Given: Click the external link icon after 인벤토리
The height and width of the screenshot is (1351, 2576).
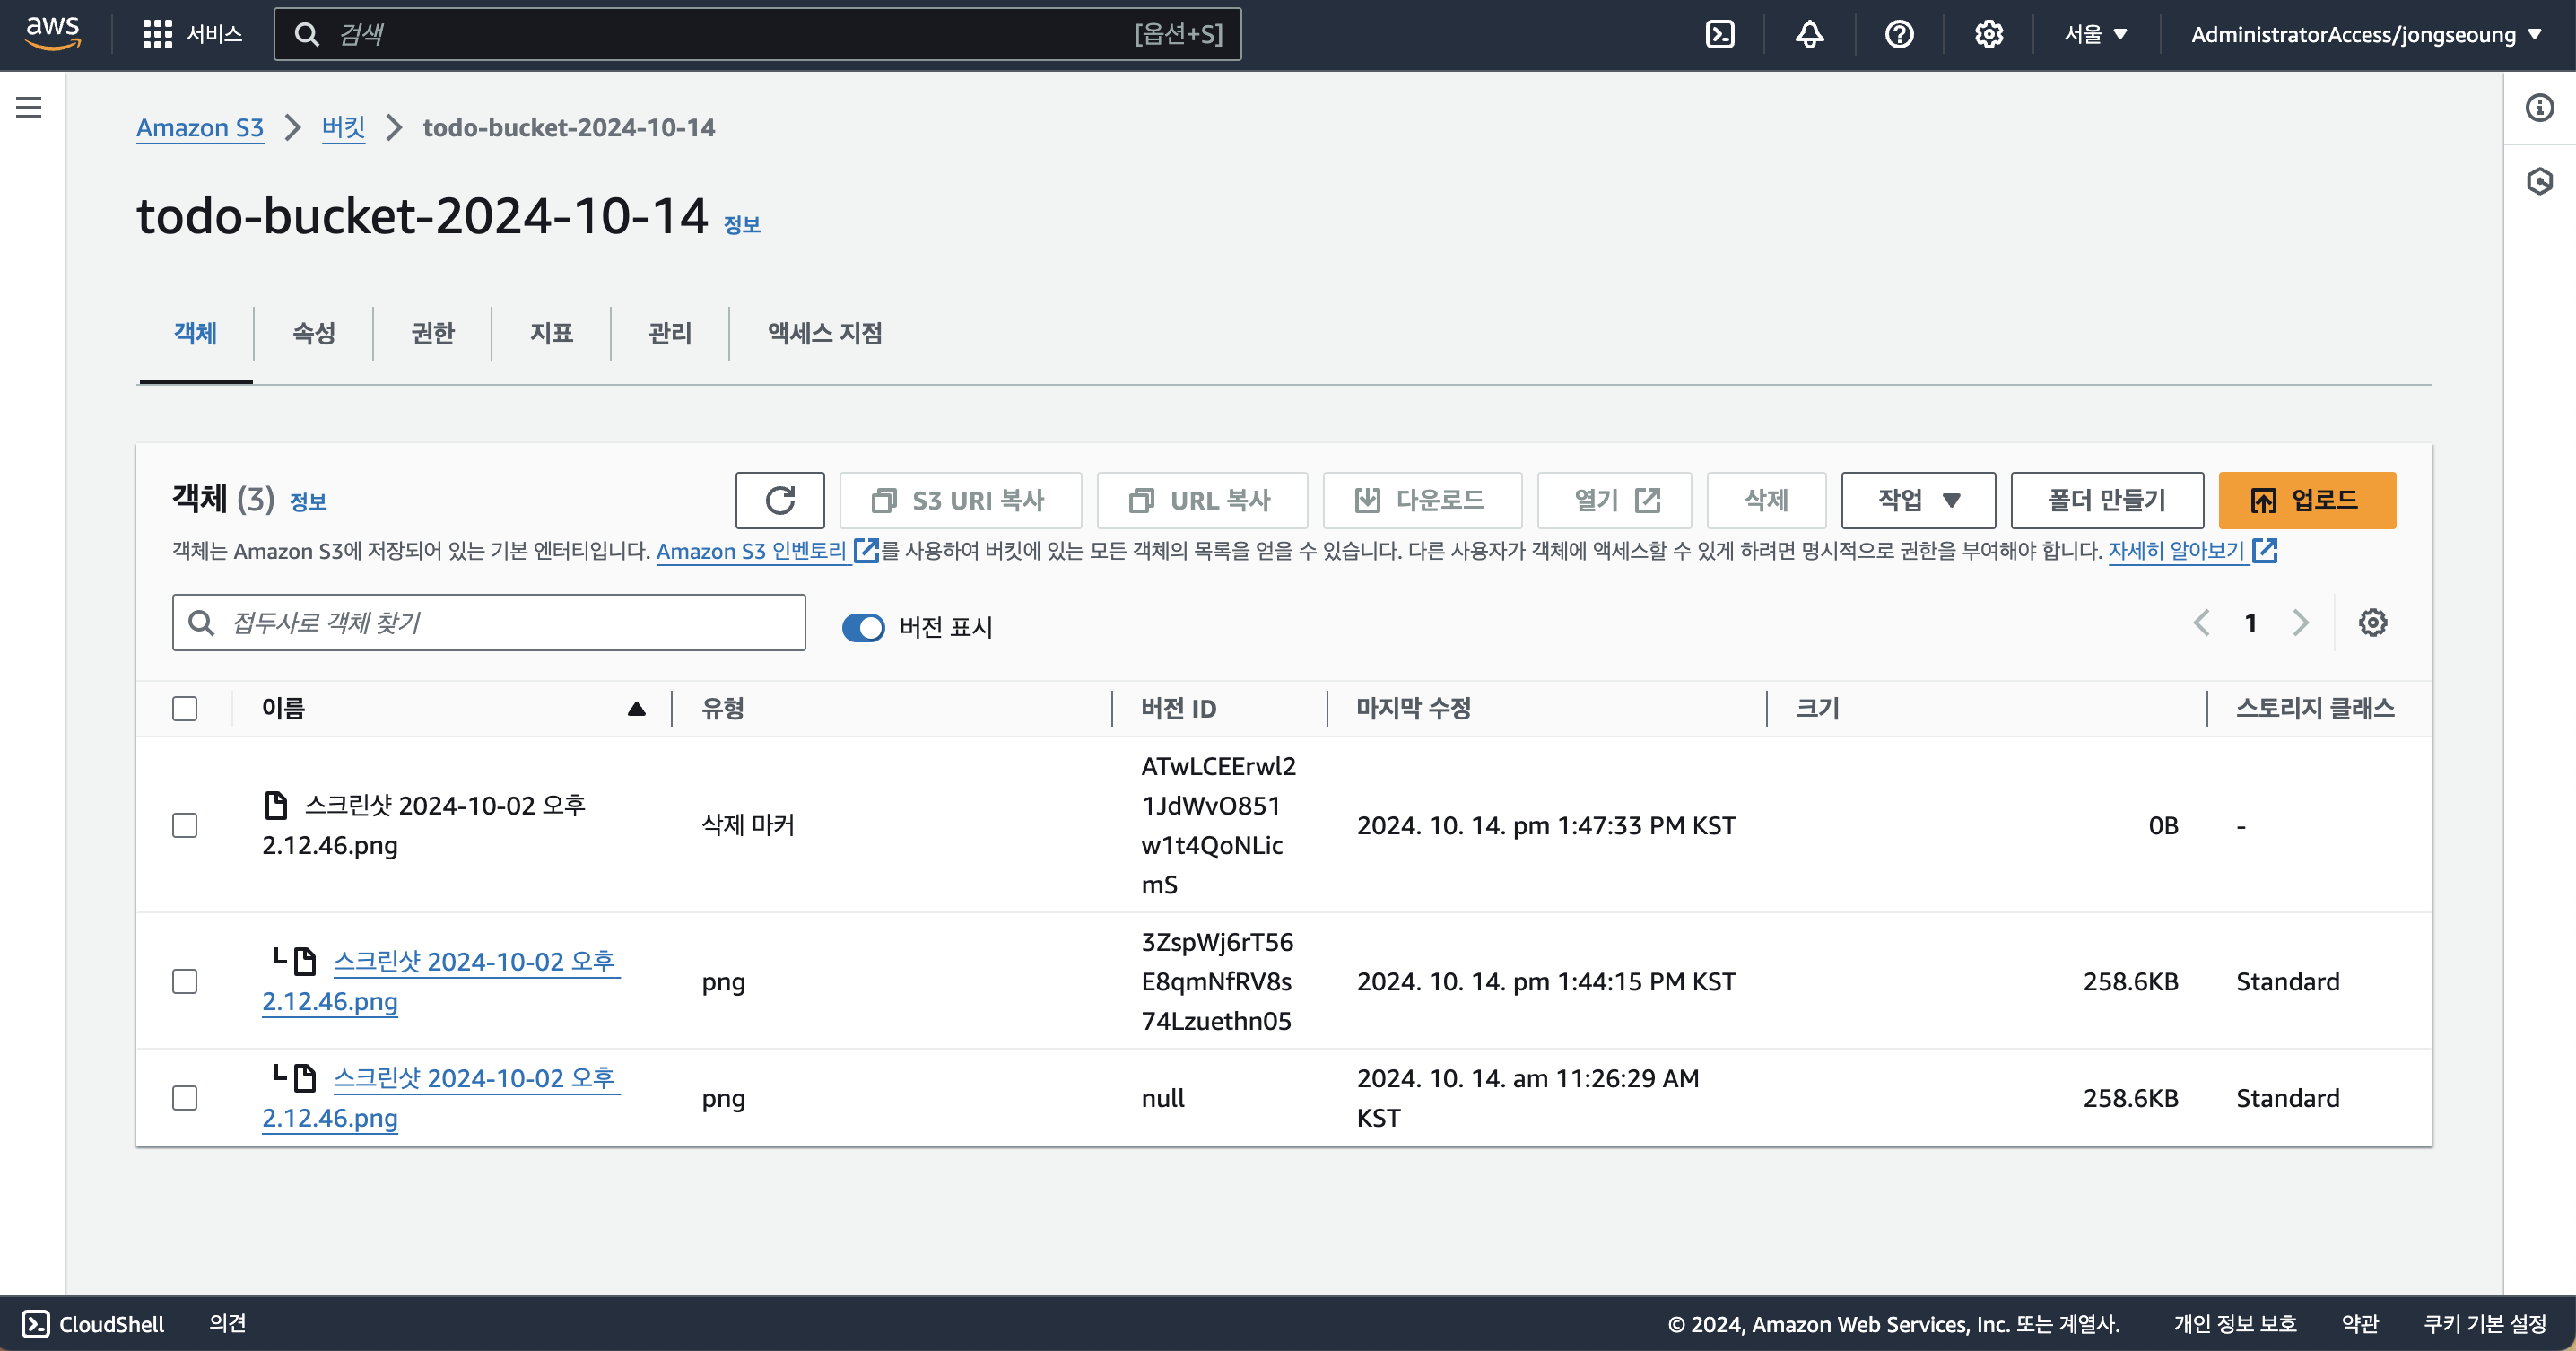Looking at the screenshot, I should 866,551.
